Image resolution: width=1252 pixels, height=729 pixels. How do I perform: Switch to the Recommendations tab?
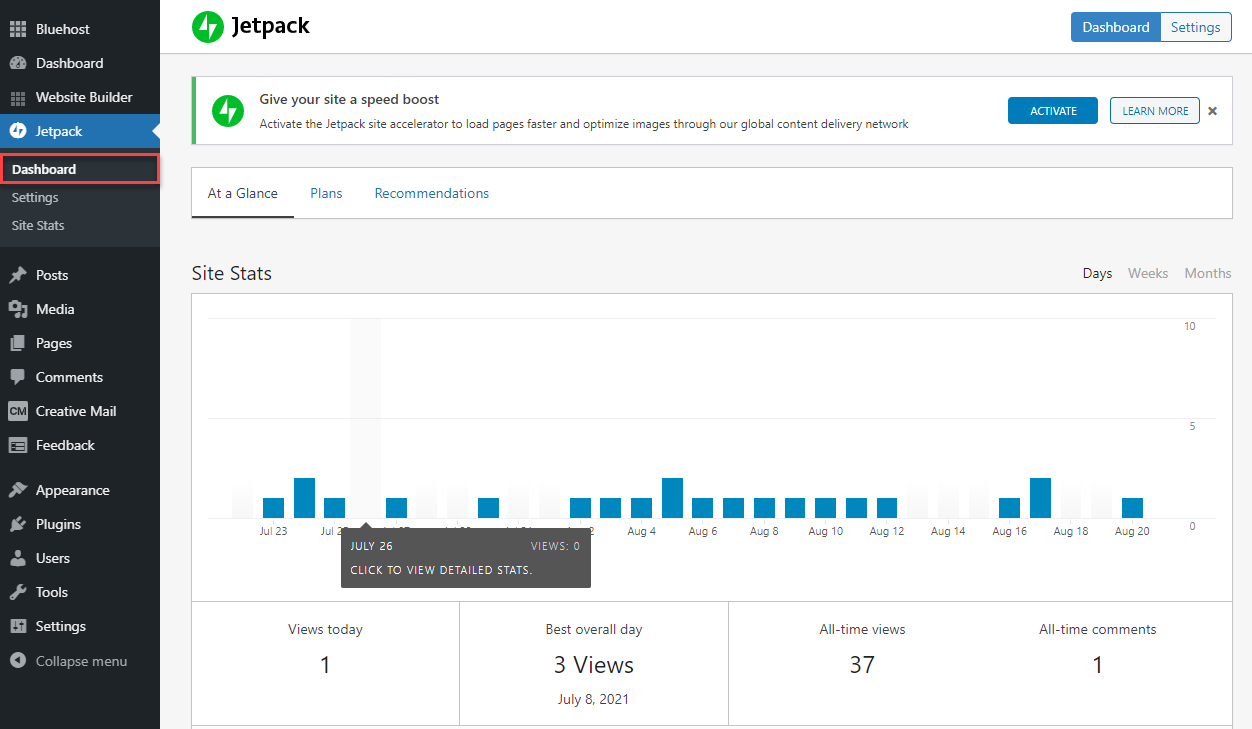coord(432,193)
